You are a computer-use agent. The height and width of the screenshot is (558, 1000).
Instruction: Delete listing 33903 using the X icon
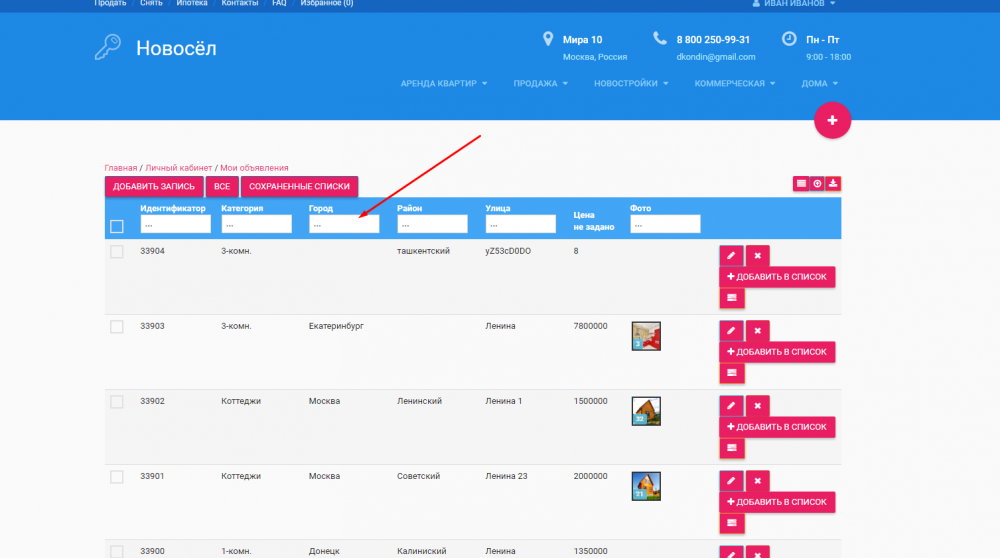(x=757, y=330)
